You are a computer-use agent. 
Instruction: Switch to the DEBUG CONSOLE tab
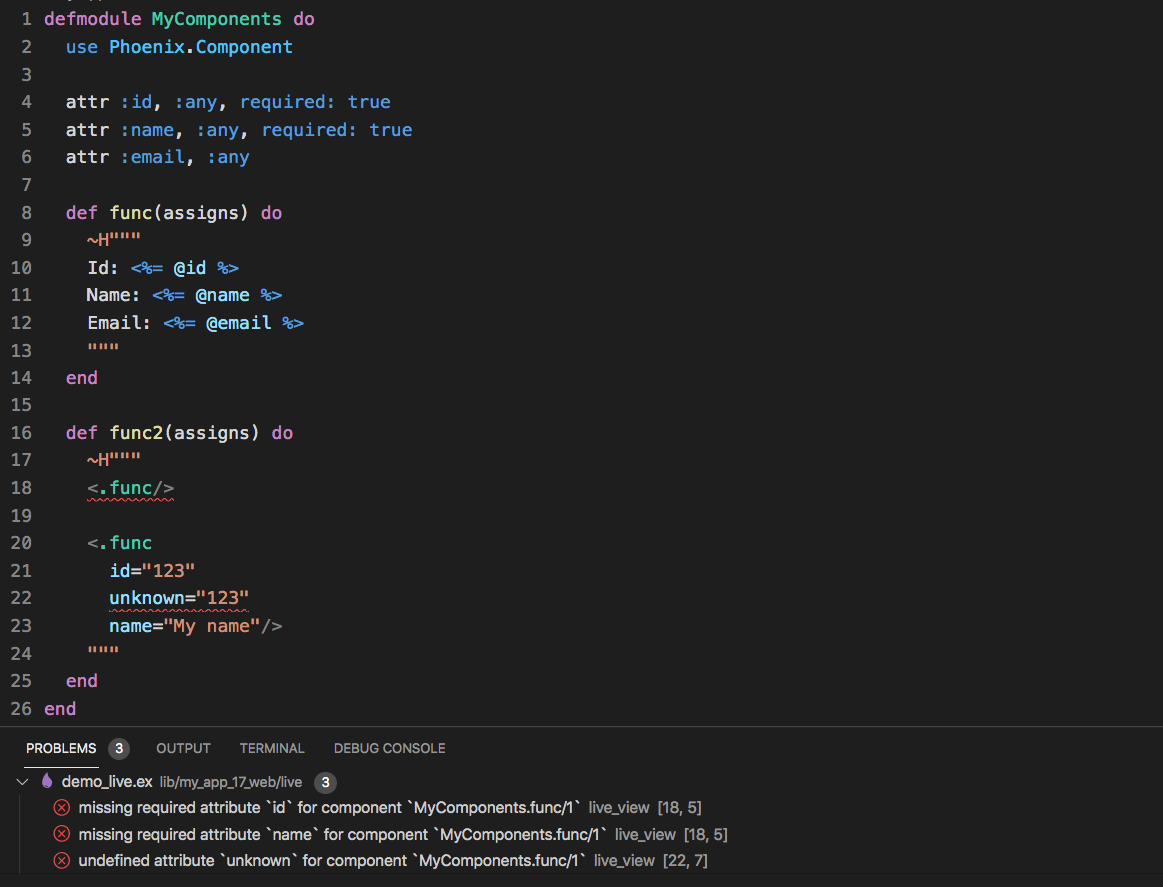click(x=389, y=748)
